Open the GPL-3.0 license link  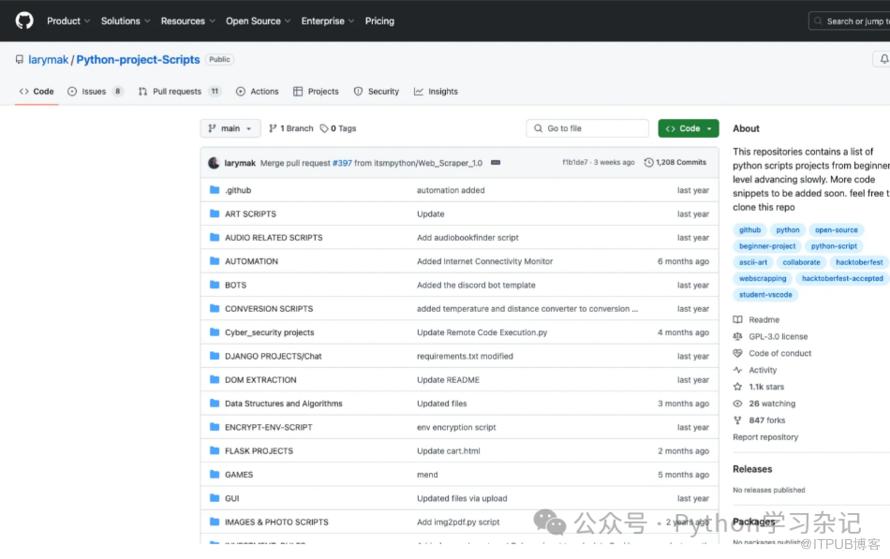(x=778, y=336)
